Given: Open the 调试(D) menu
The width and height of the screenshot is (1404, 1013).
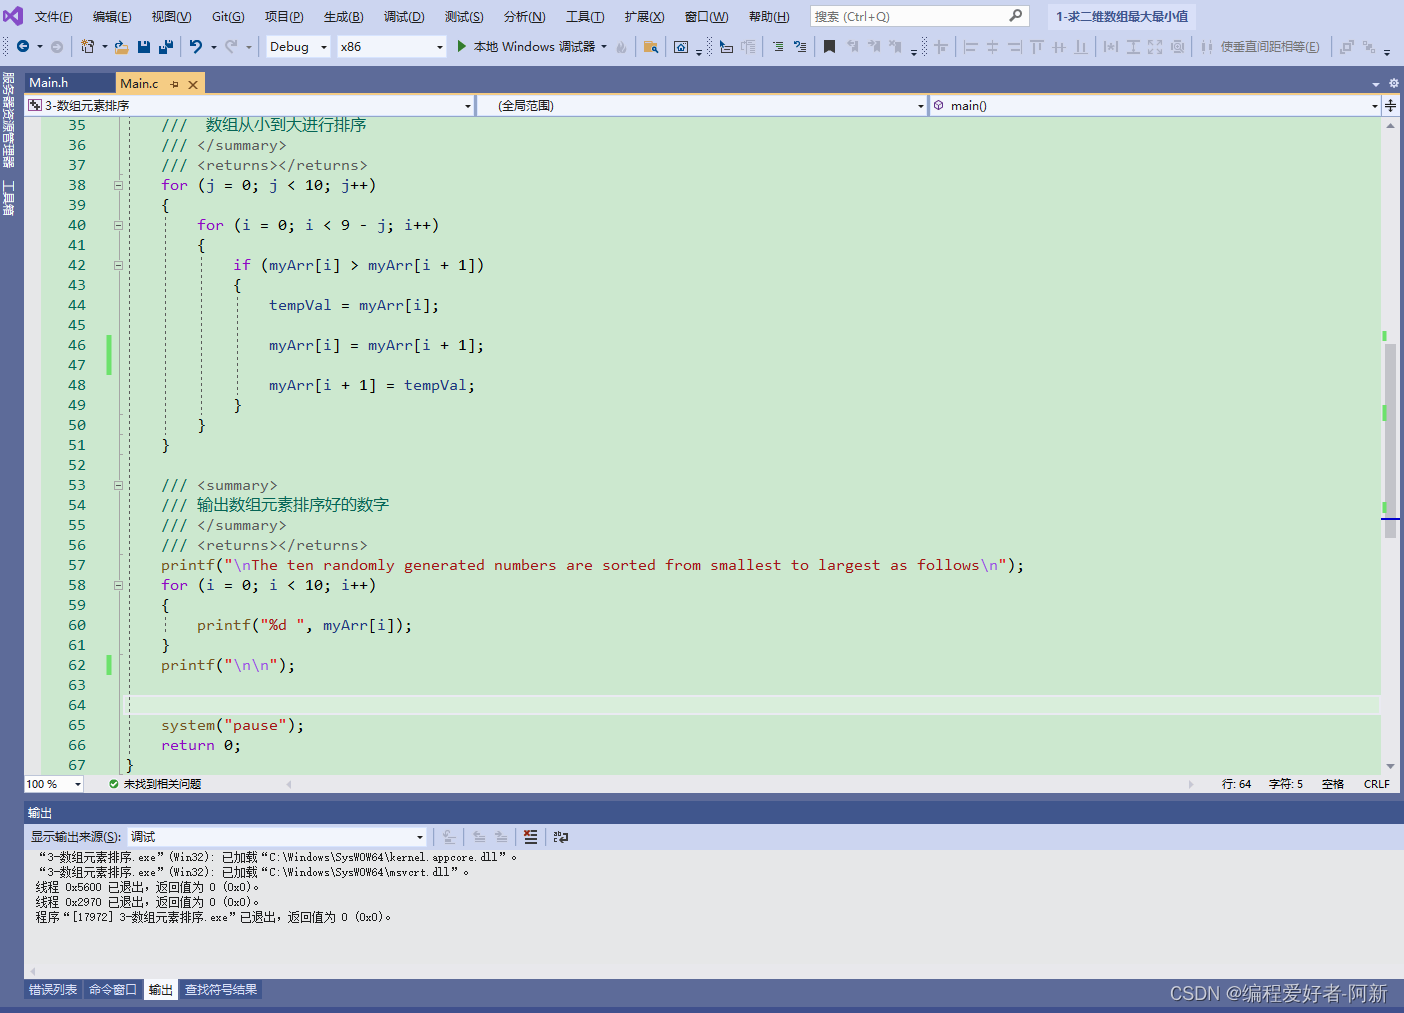Looking at the screenshot, I should point(404,17).
